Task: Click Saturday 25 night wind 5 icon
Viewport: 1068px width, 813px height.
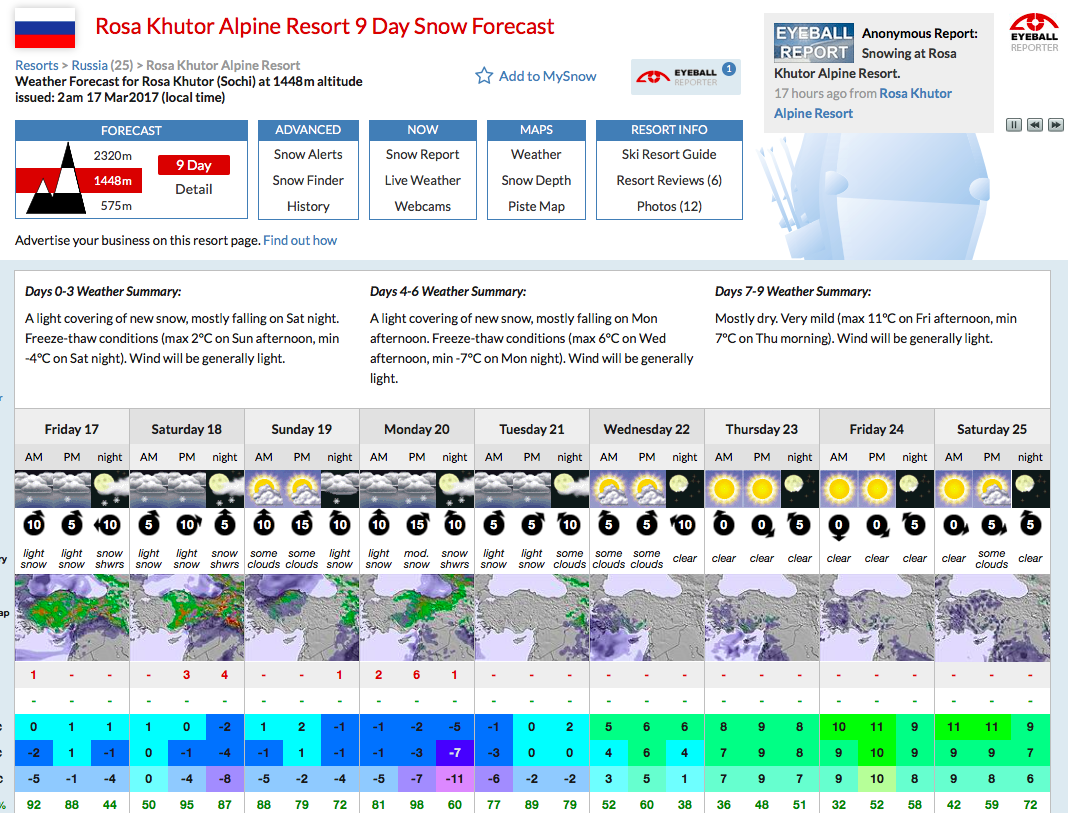Action: pyautogui.click(x=1030, y=524)
